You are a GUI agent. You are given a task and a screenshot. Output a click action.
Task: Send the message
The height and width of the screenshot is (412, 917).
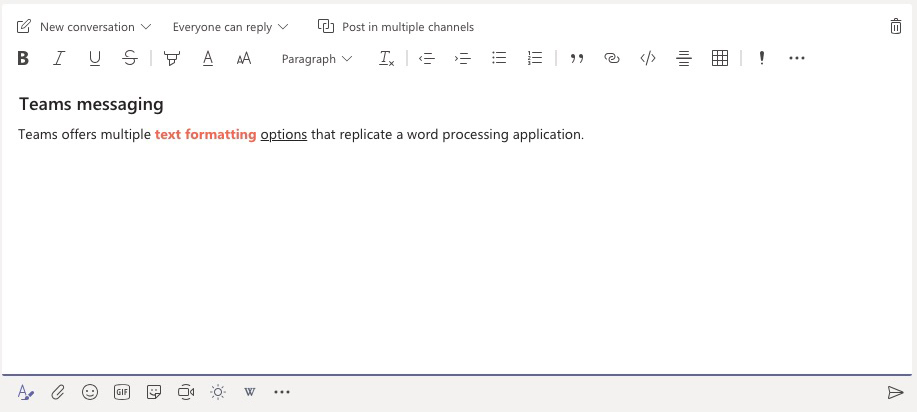(895, 392)
